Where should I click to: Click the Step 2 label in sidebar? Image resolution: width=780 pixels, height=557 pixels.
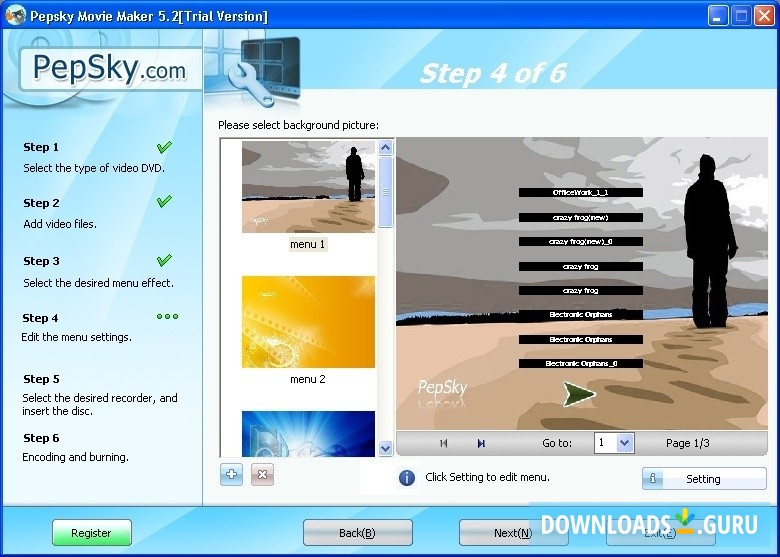[41, 203]
